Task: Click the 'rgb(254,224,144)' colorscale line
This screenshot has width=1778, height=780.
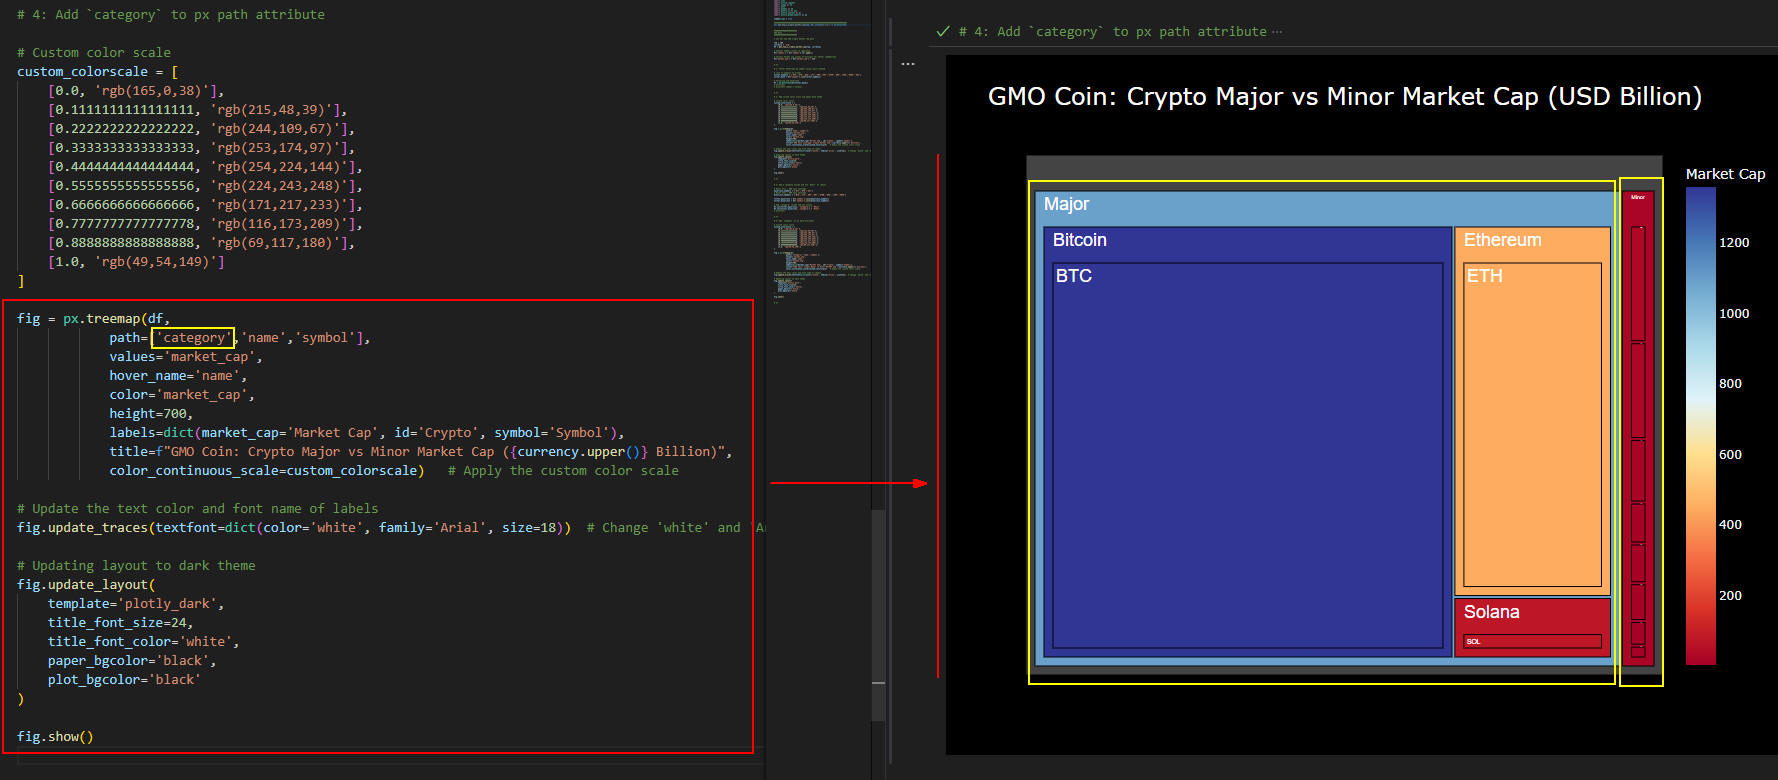Action: tap(205, 167)
